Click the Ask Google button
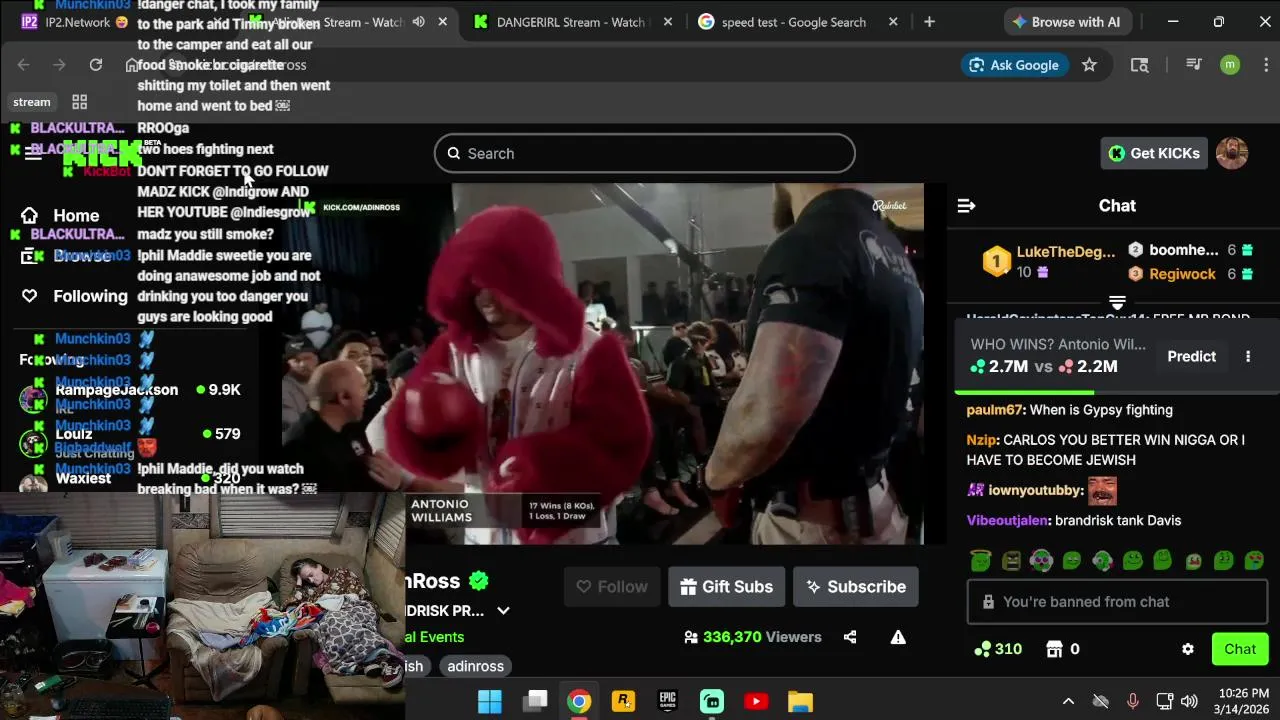Screen dimensions: 1280x720 tap(1013, 65)
